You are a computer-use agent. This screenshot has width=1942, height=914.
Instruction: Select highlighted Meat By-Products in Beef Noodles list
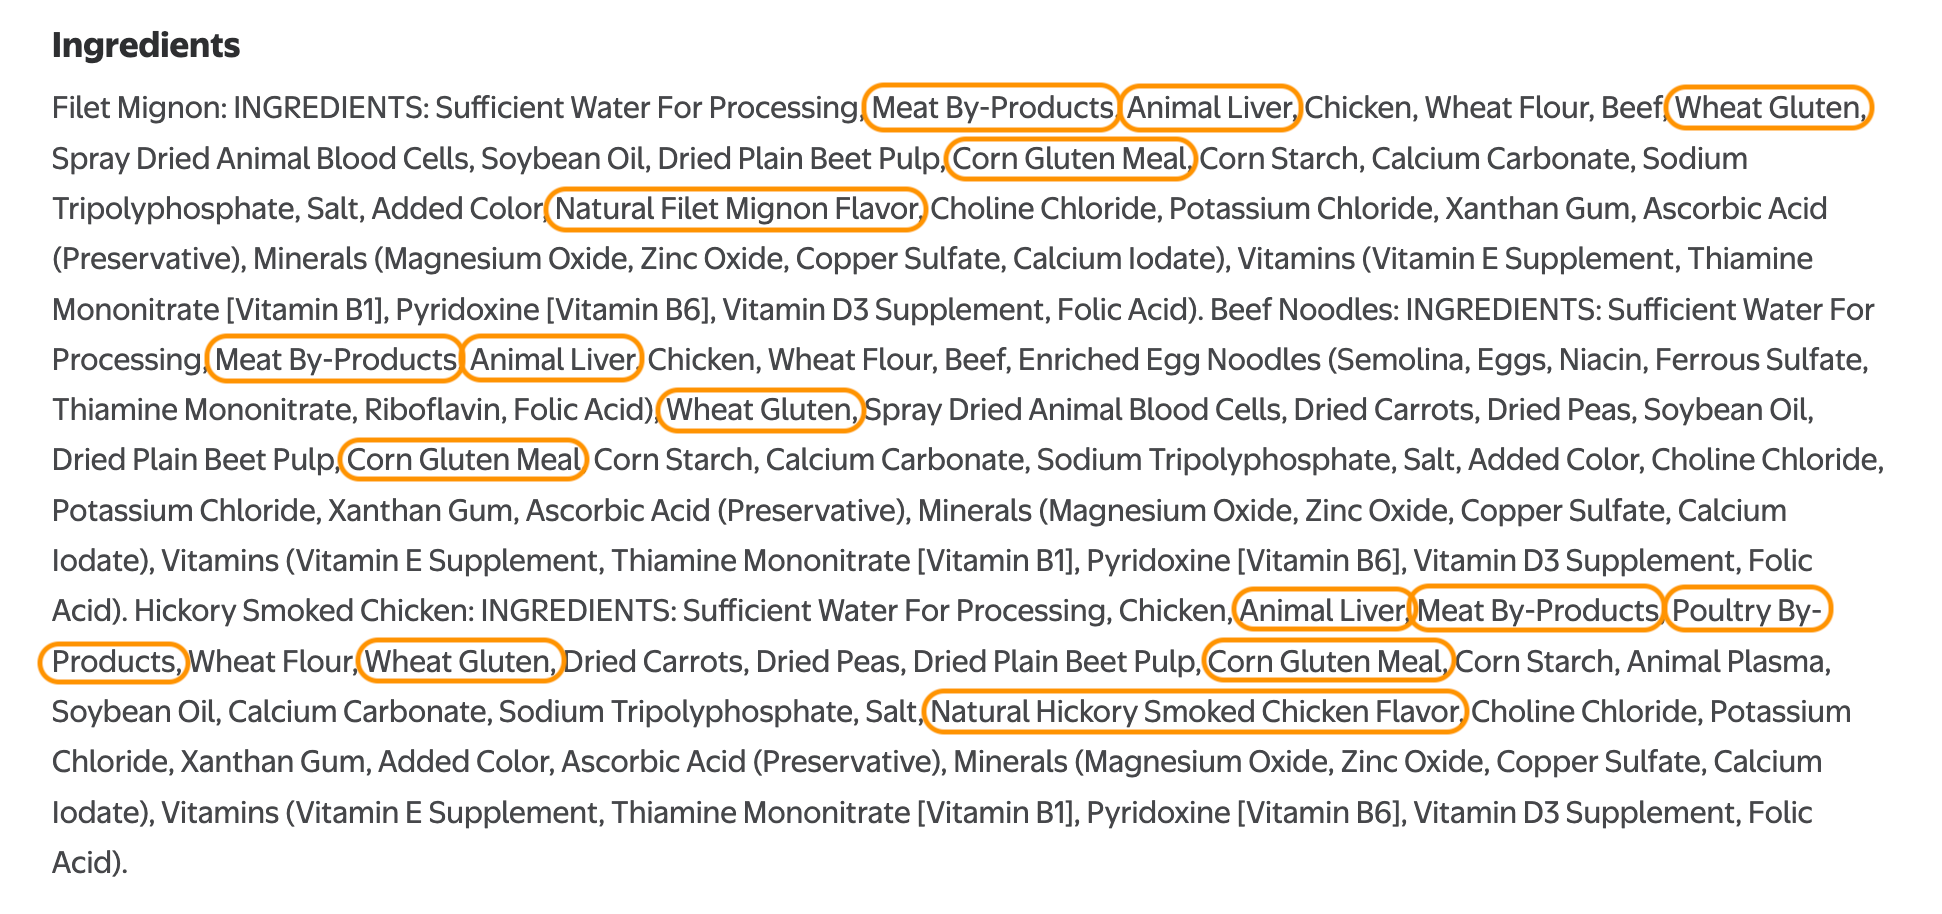(x=335, y=359)
